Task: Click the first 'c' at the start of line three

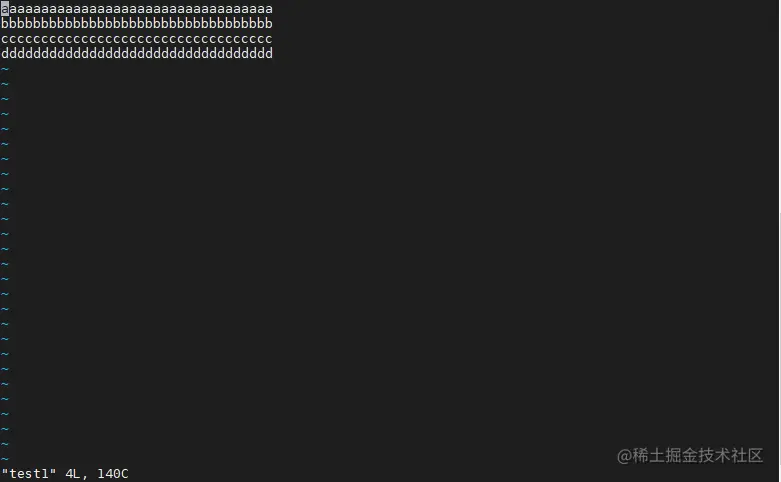Action: (x=5, y=39)
